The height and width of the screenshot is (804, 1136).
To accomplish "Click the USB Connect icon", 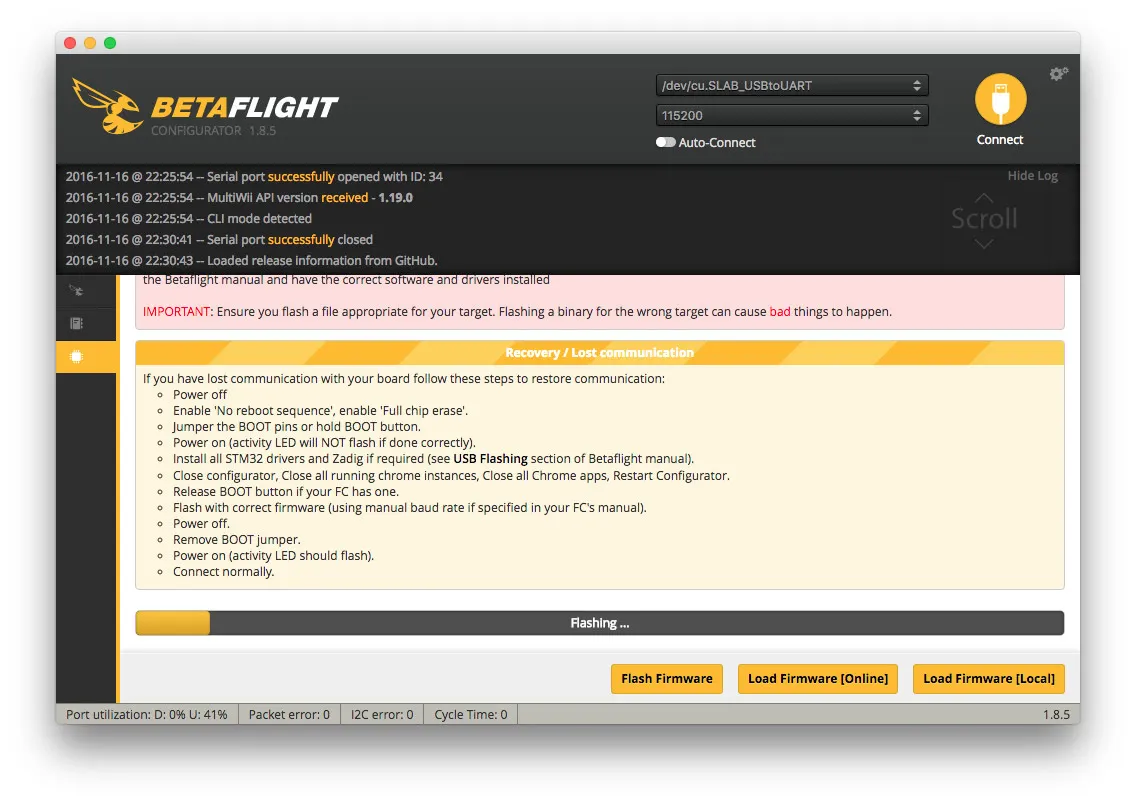I will tap(1000, 100).
